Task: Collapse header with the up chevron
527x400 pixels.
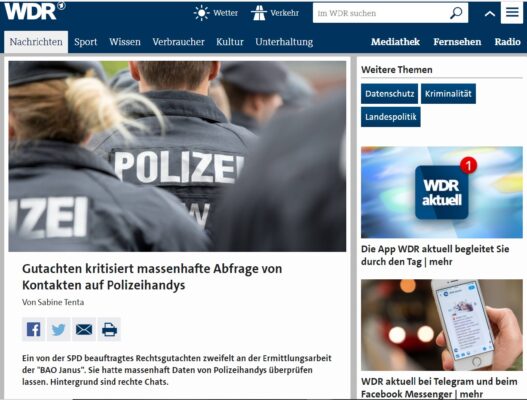Action: [x=490, y=14]
